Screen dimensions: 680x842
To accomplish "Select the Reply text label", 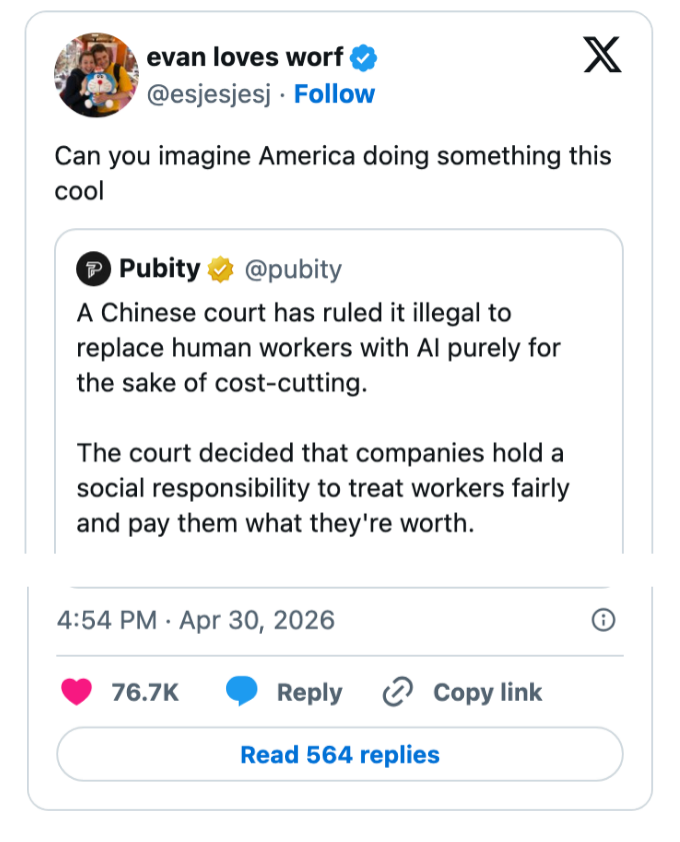I will click(309, 693).
